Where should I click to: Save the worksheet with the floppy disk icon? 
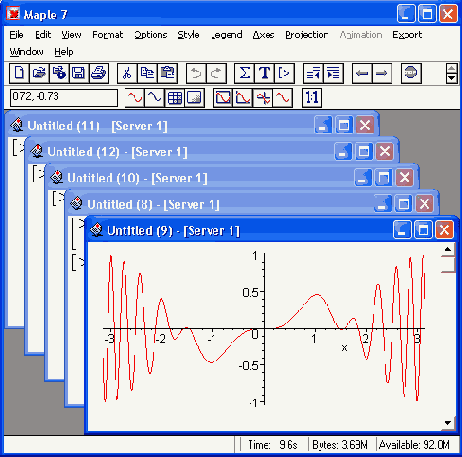(x=79, y=73)
